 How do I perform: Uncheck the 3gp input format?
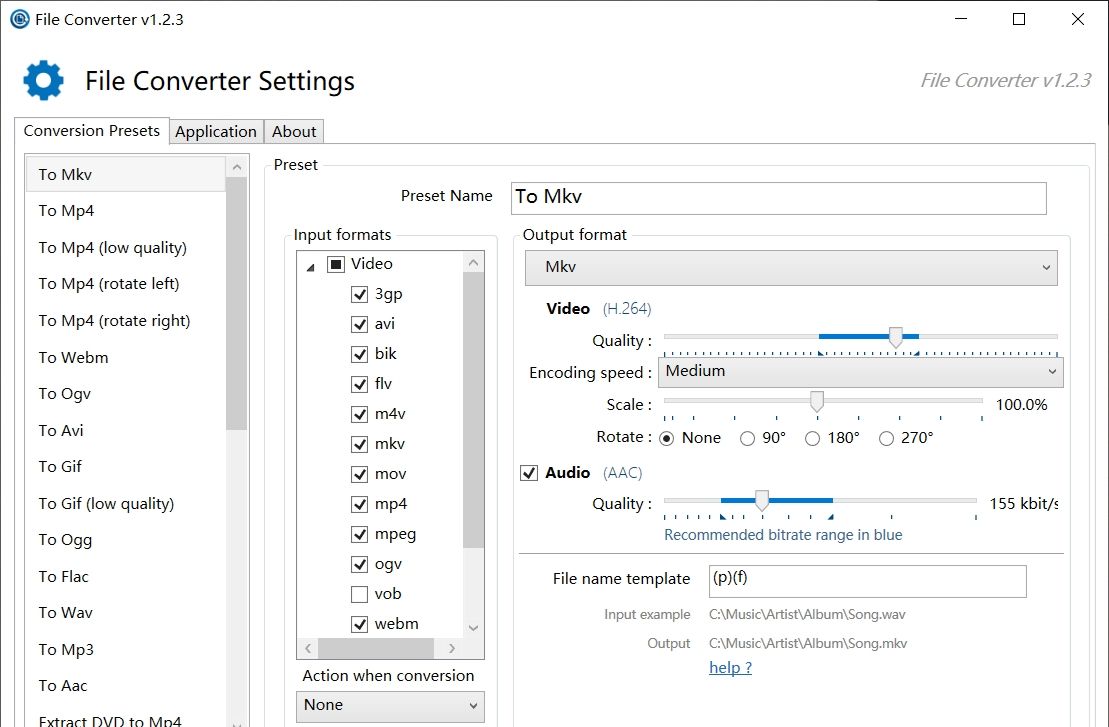tap(360, 295)
